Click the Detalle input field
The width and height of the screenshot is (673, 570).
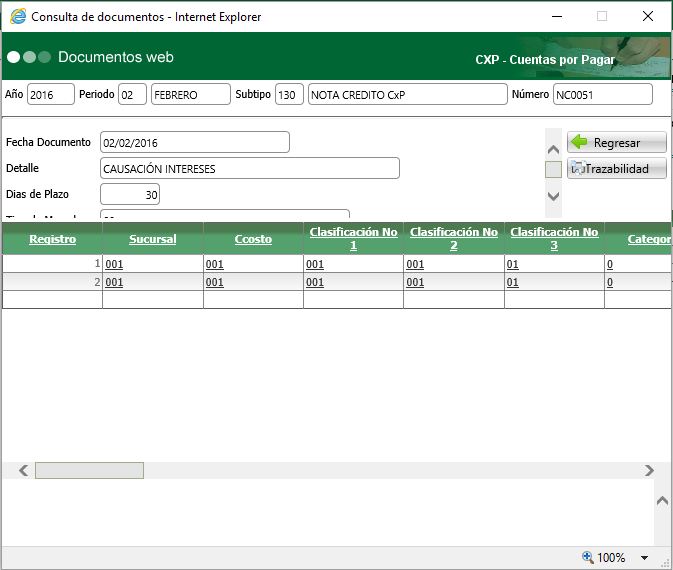click(250, 168)
